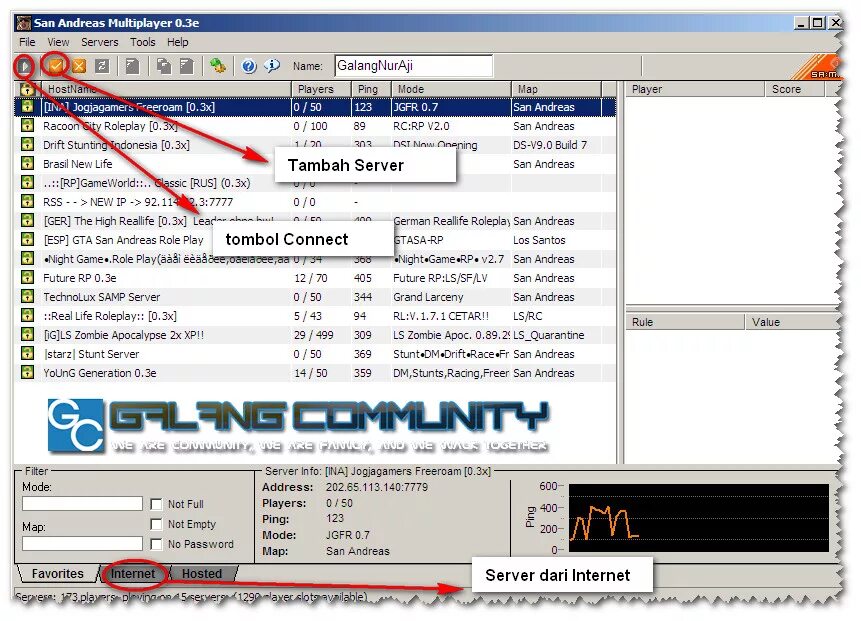Open the Tools menu
This screenshot has height=621, width=861.
[143, 42]
